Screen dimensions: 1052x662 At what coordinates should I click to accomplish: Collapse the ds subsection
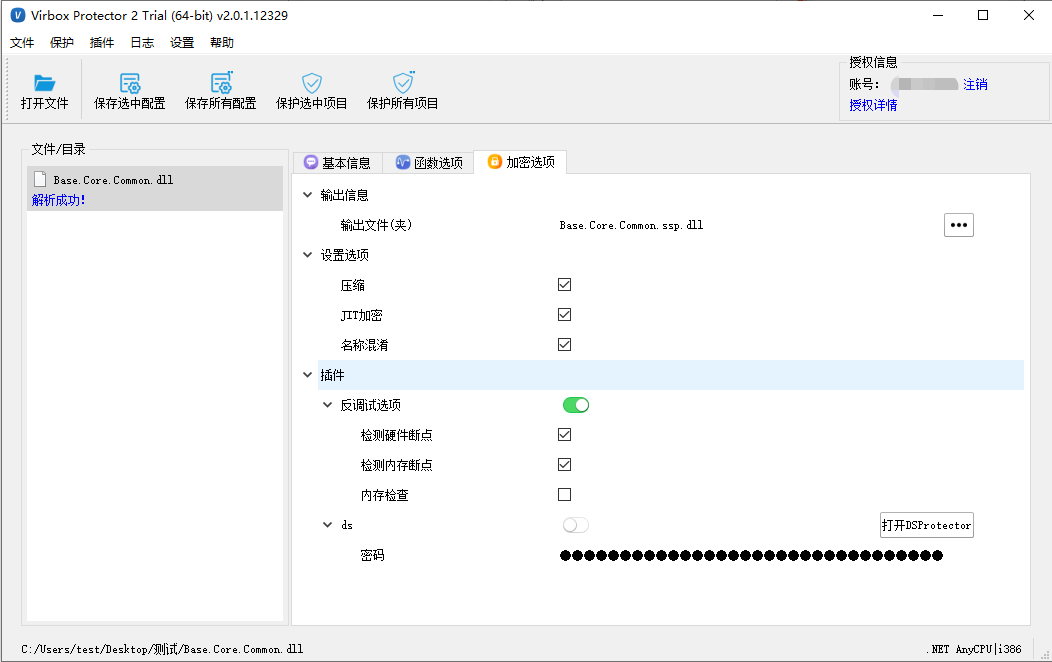[327, 525]
